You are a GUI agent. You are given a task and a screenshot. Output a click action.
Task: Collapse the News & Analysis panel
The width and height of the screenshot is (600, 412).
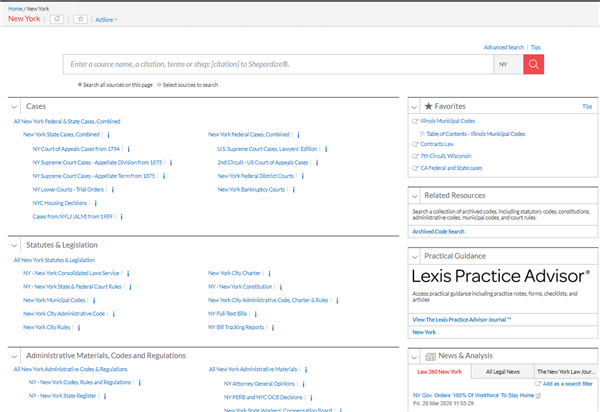pos(414,357)
